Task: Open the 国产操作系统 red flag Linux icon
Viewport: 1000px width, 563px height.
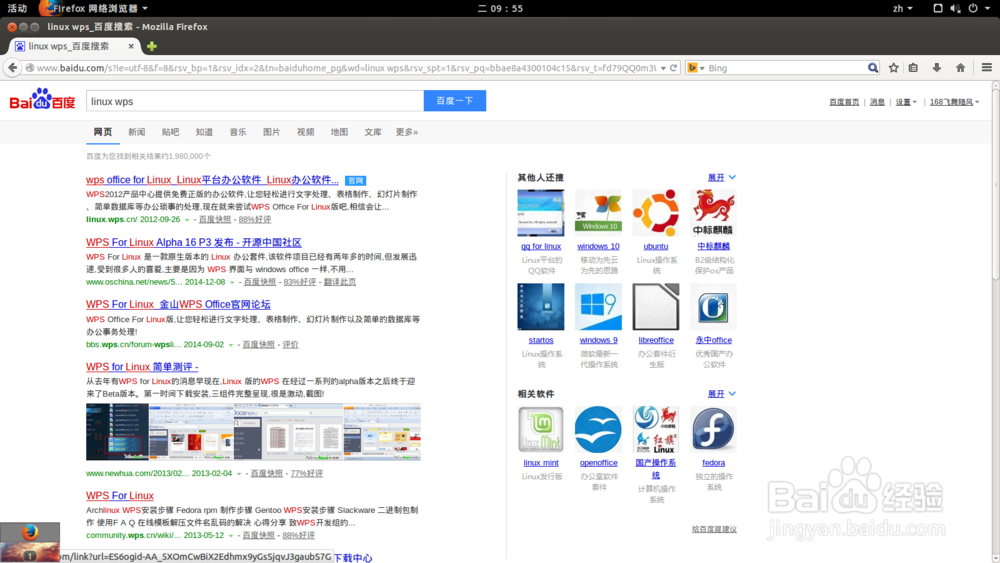Action: click(x=656, y=430)
